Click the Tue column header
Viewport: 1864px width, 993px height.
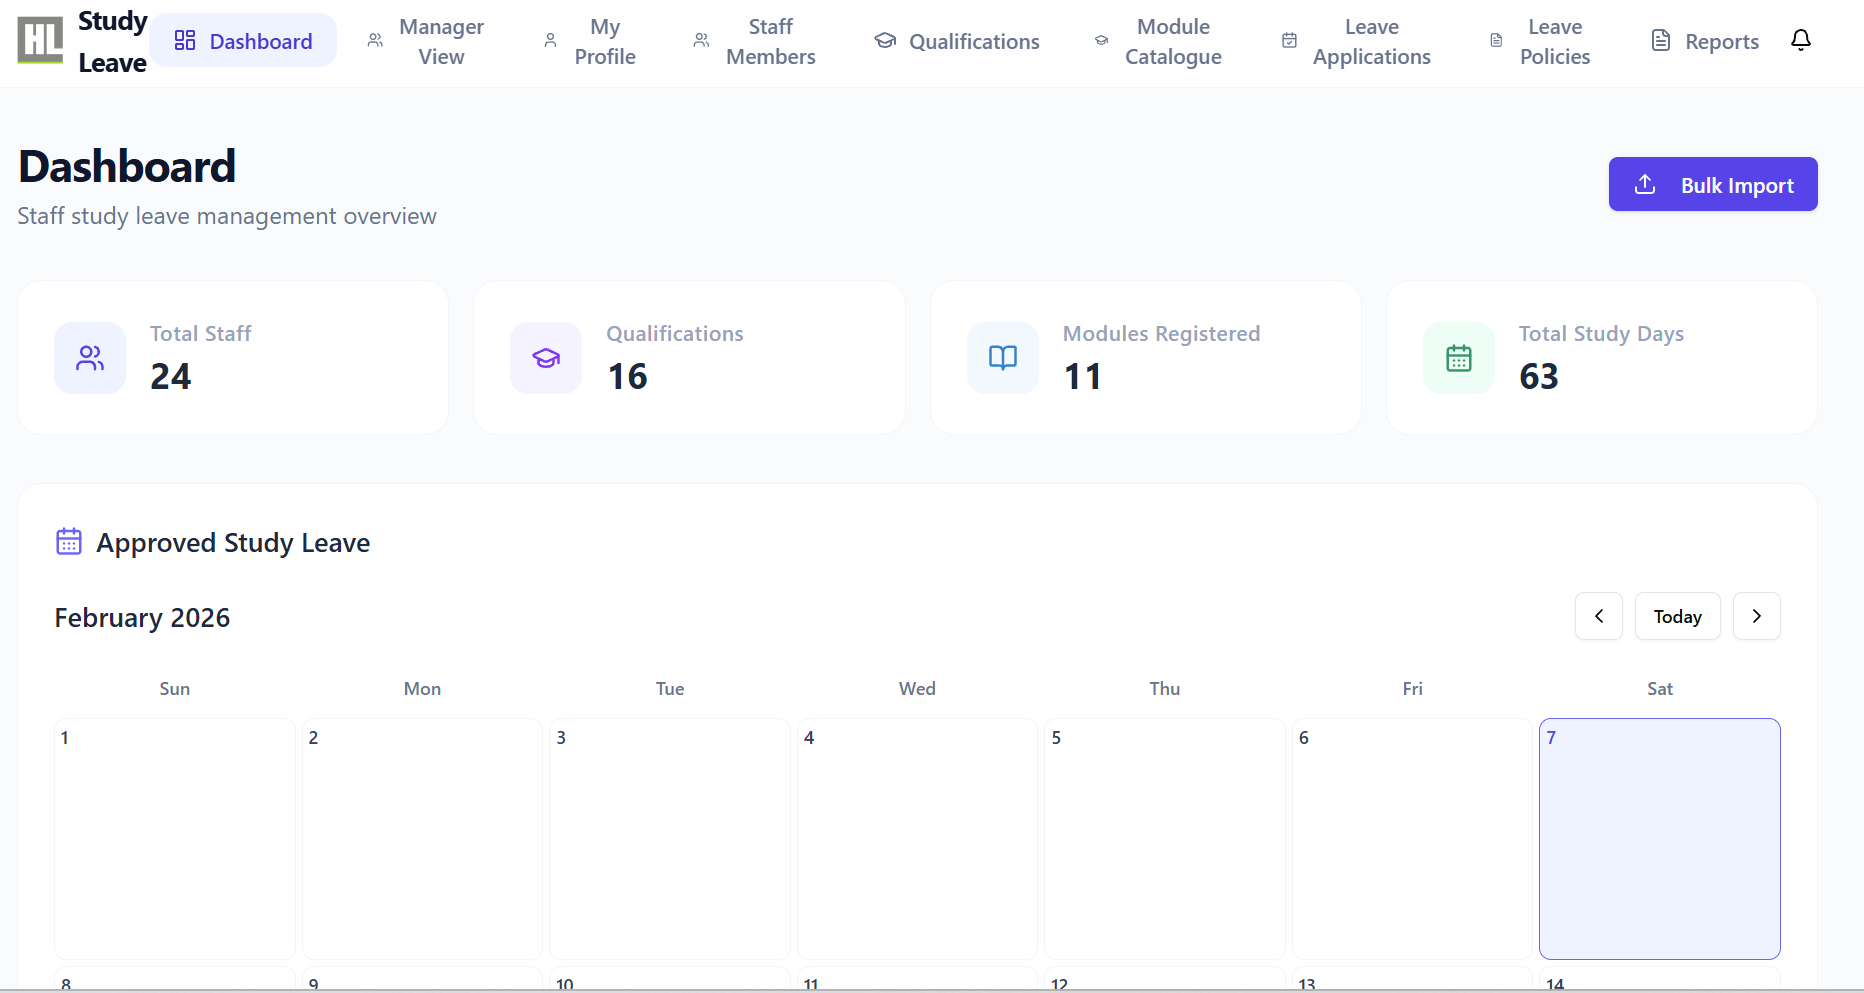point(670,689)
